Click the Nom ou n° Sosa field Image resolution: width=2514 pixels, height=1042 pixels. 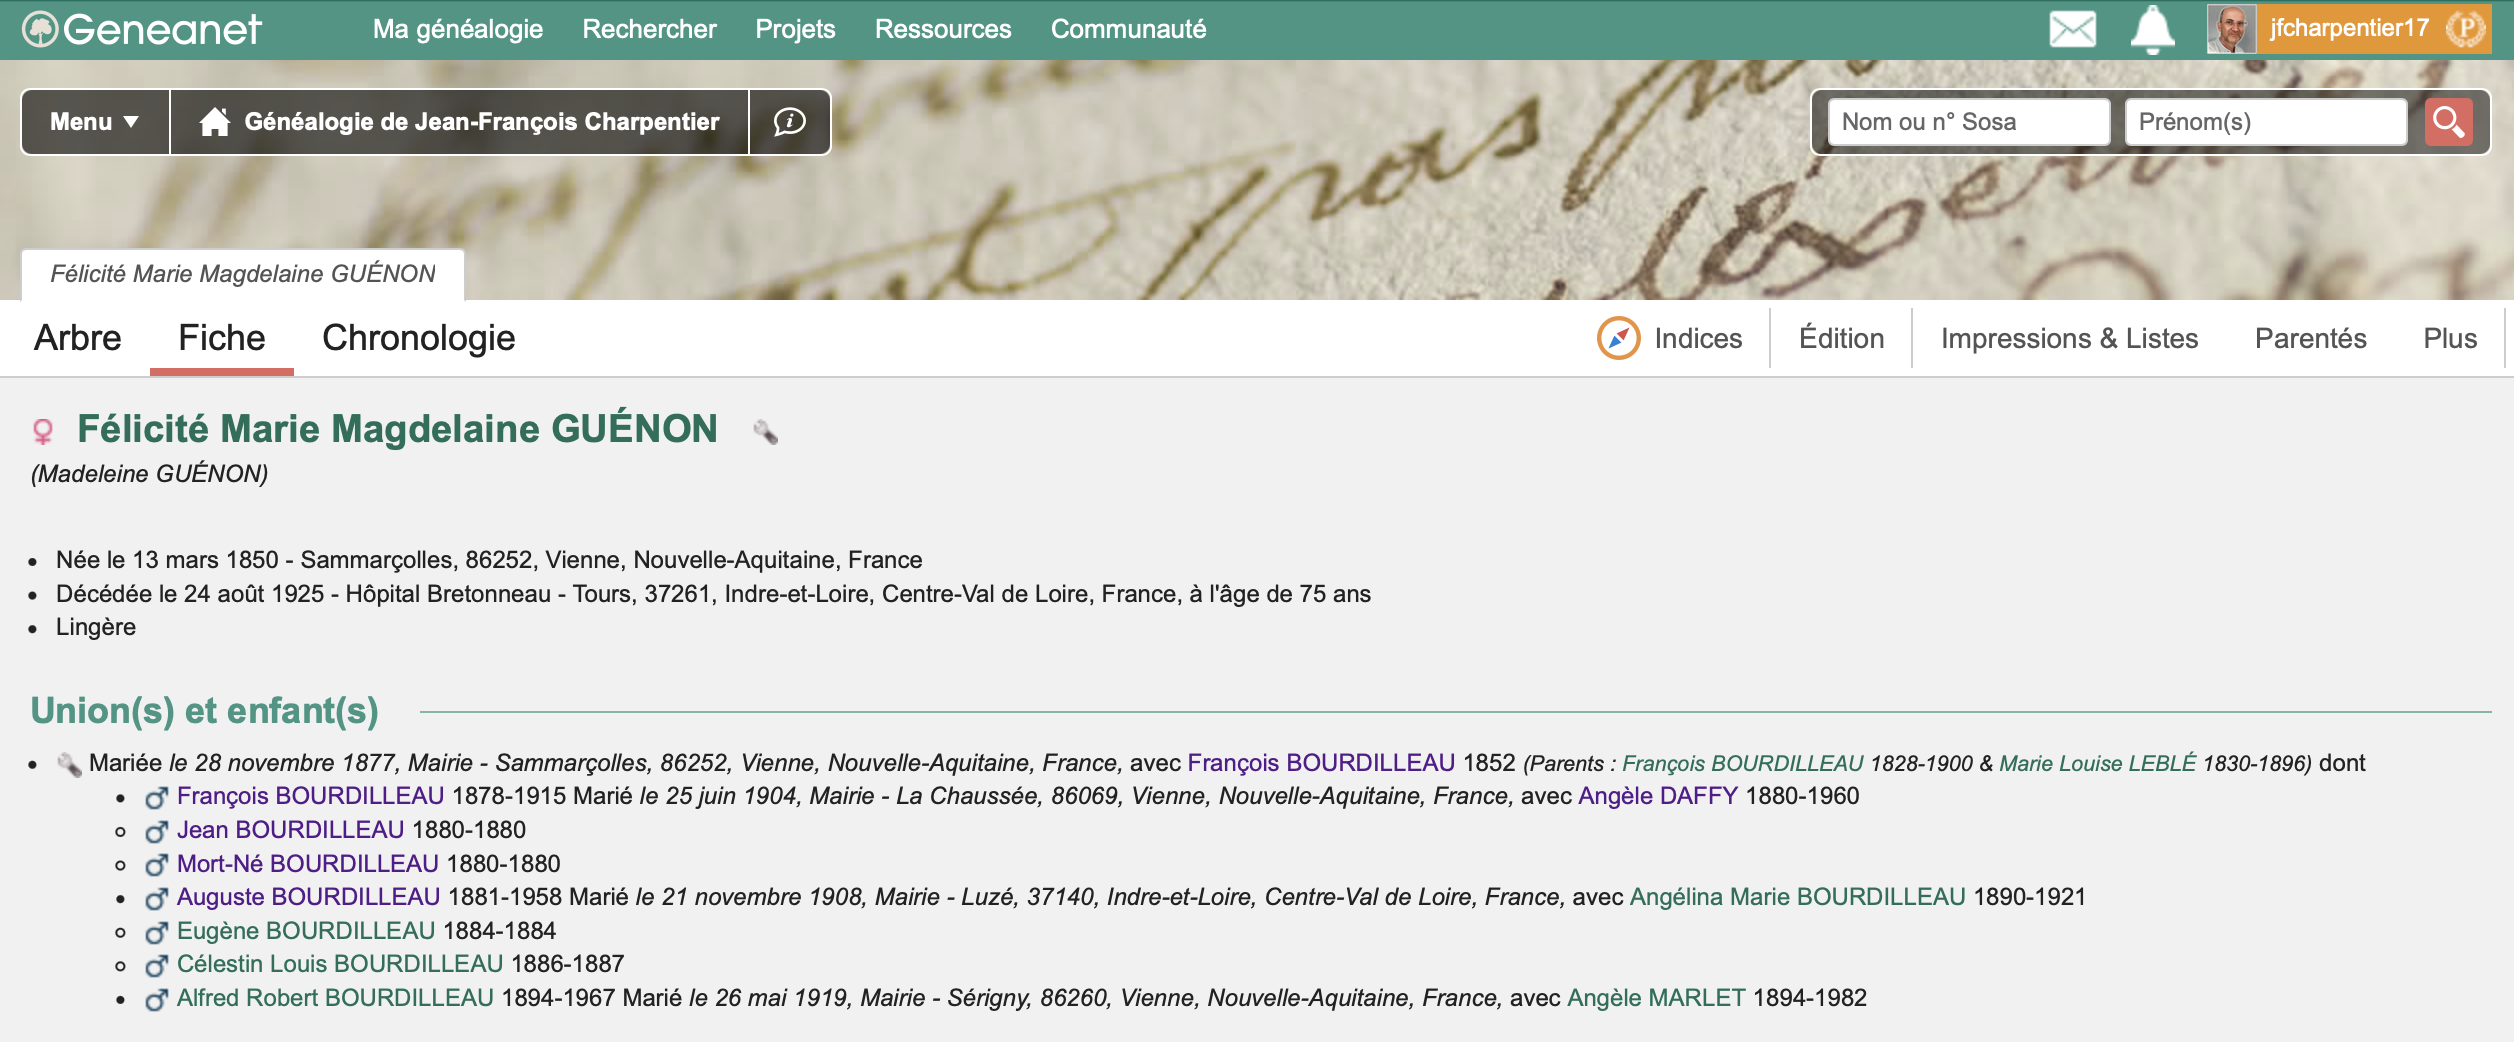coord(1968,122)
